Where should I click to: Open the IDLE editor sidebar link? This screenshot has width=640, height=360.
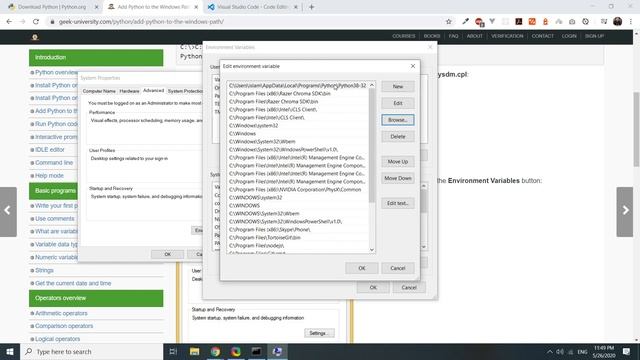(x=50, y=150)
